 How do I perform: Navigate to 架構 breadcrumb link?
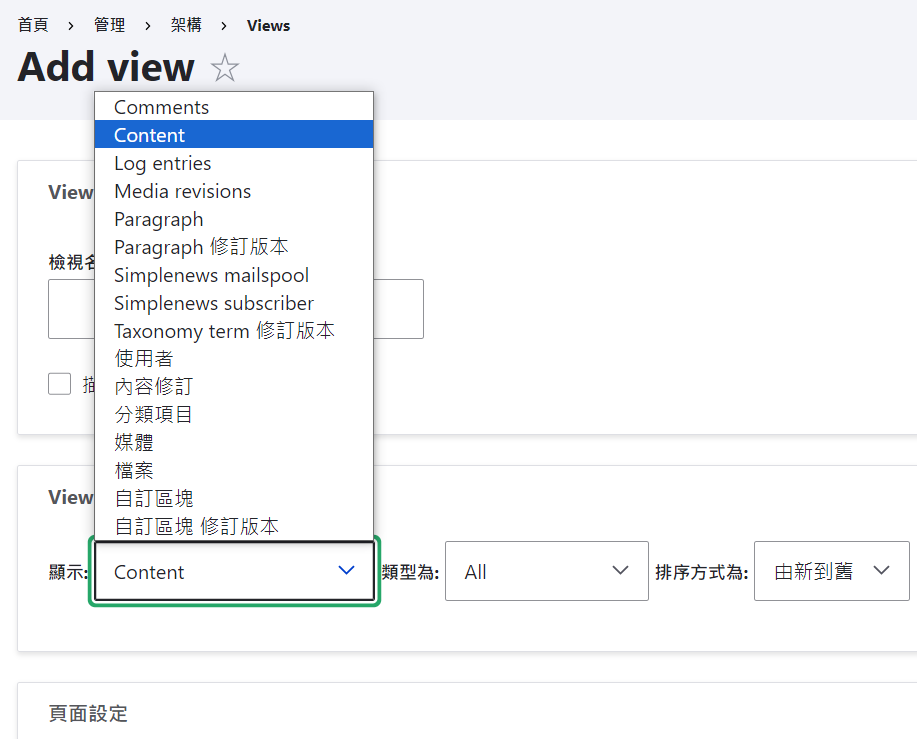point(185,25)
